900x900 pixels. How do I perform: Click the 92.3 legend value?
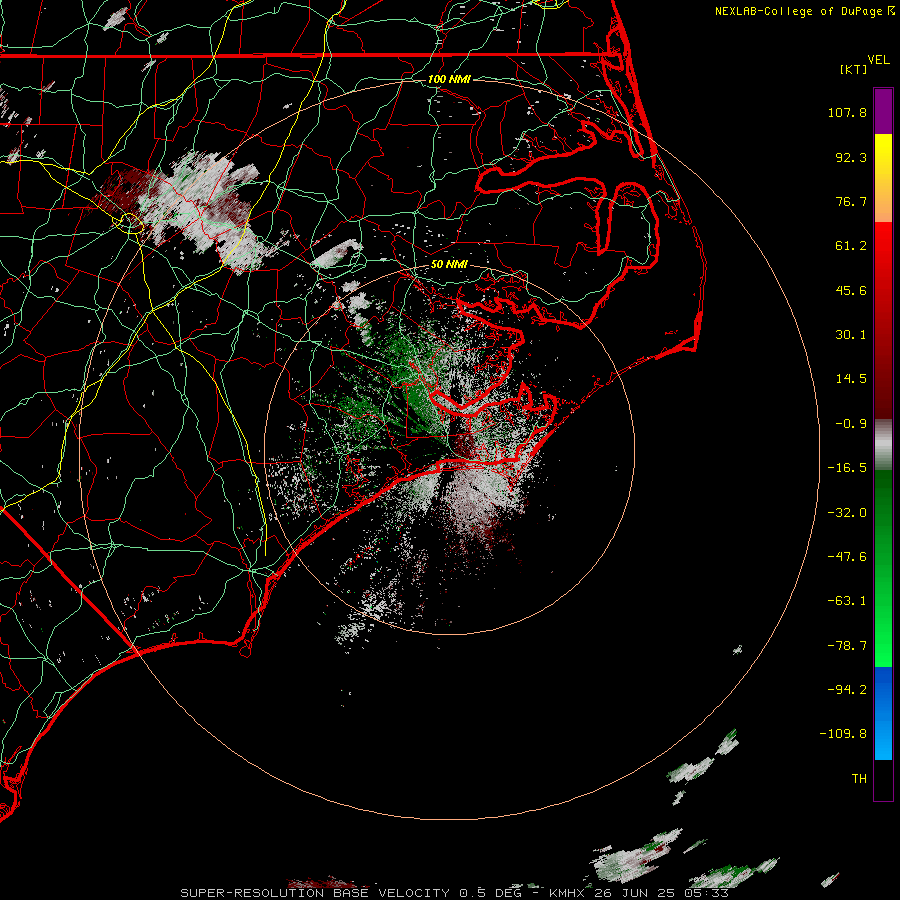851,157
